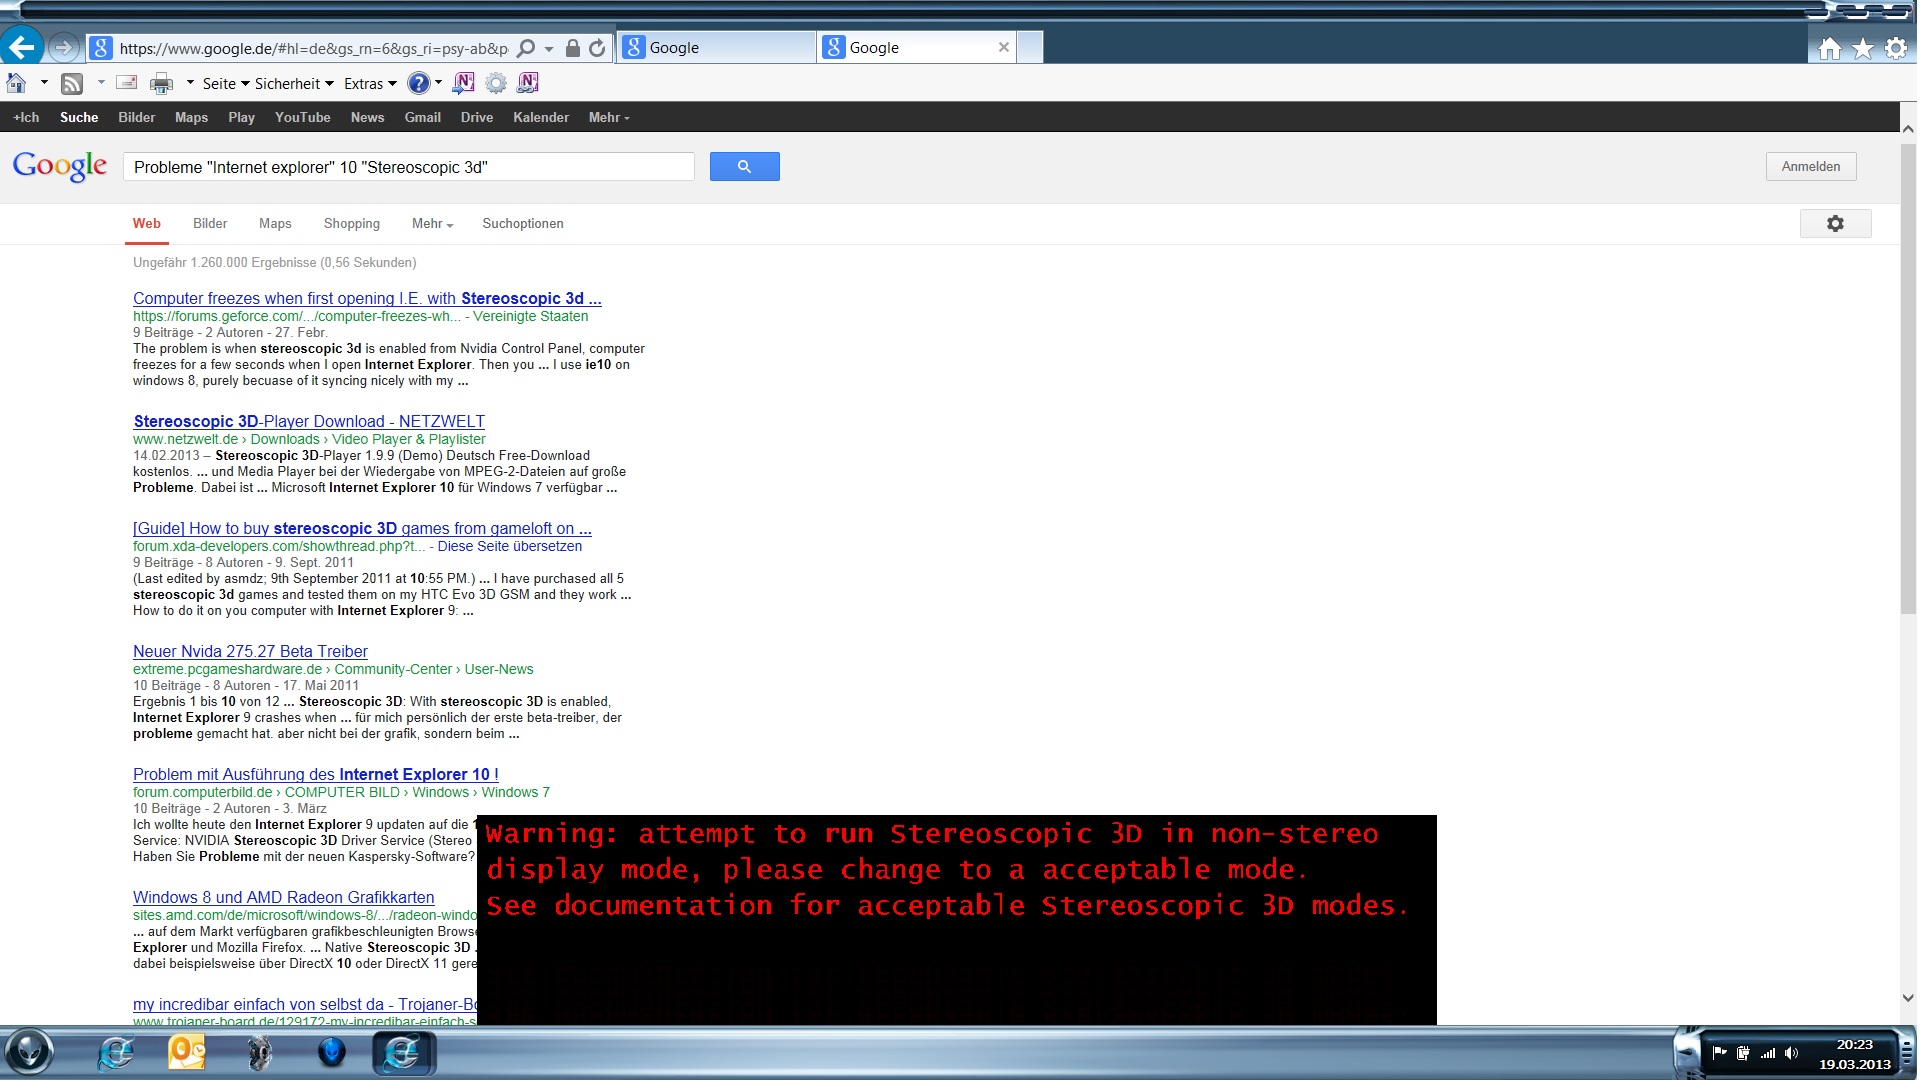Click the blue Help question mark icon
1920x1080 pixels.
point(419,83)
